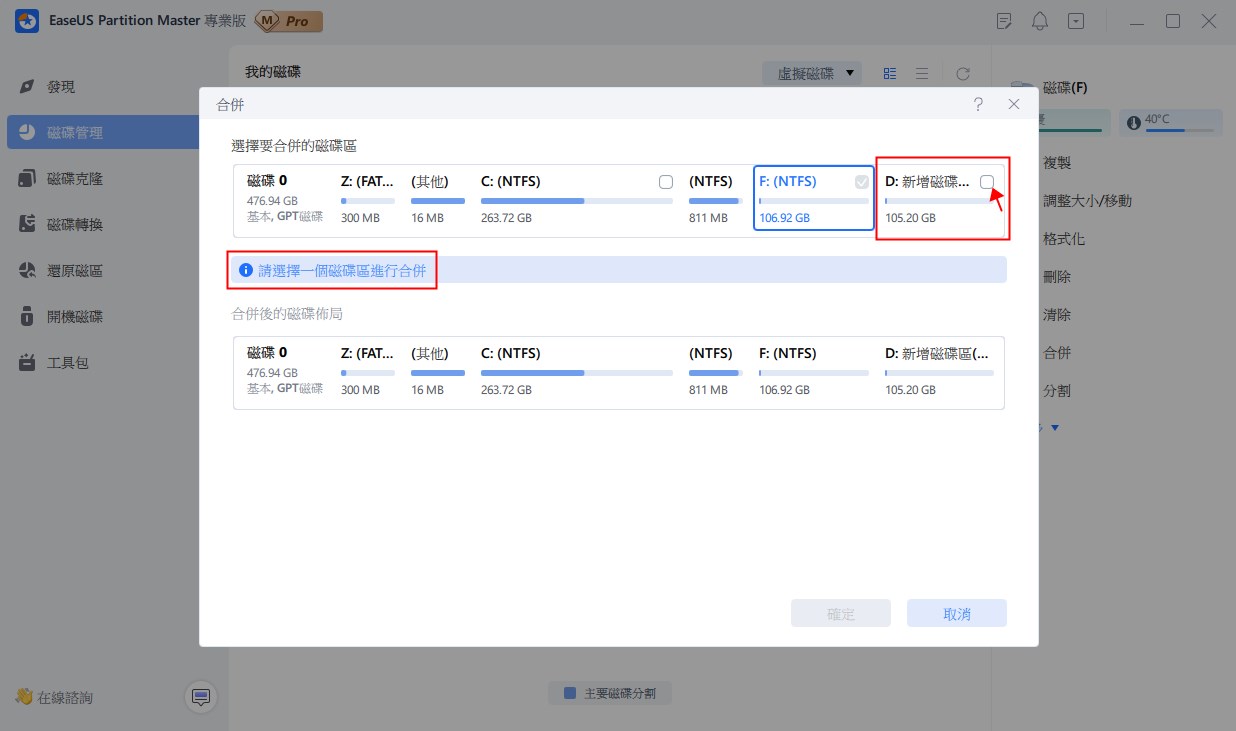The width and height of the screenshot is (1236, 731).
Task: Open the feedback note icon
Action: pyautogui.click(x=1003, y=20)
